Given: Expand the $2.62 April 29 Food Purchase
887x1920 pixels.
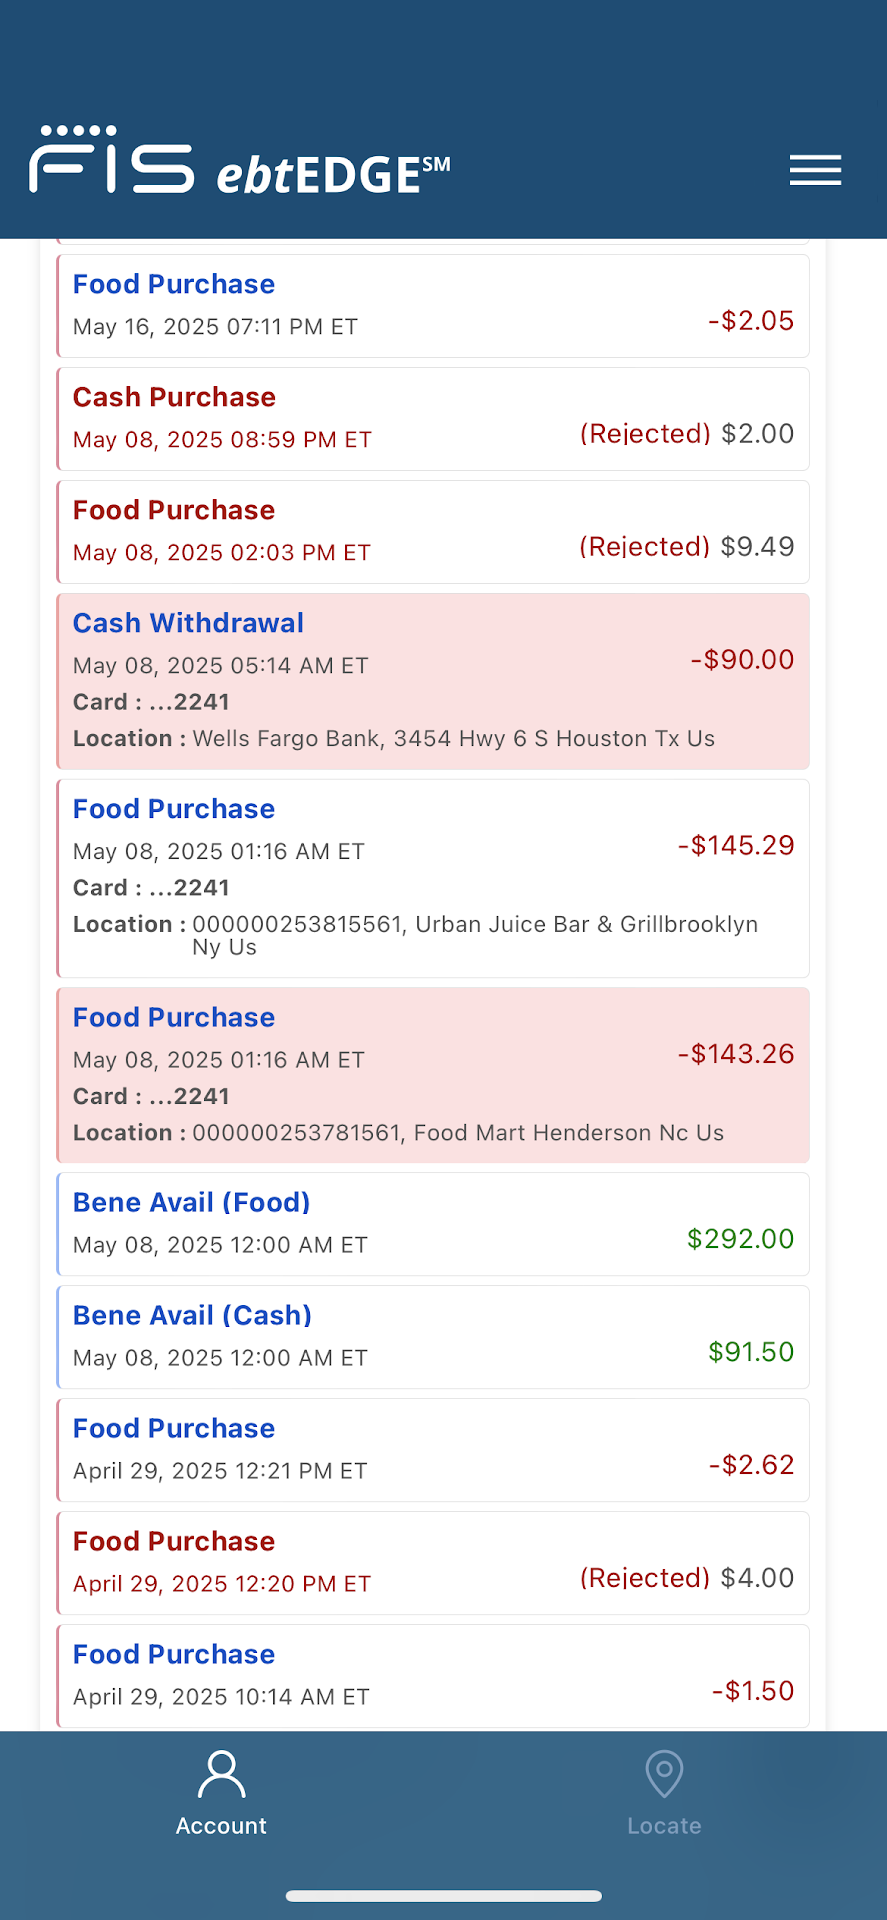Looking at the screenshot, I should [433, 1450].
